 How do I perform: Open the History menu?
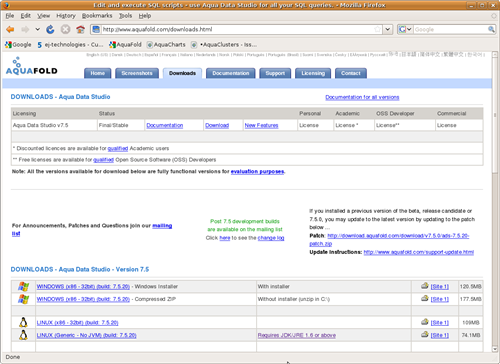pyautogui.click(x=66, y=16)
